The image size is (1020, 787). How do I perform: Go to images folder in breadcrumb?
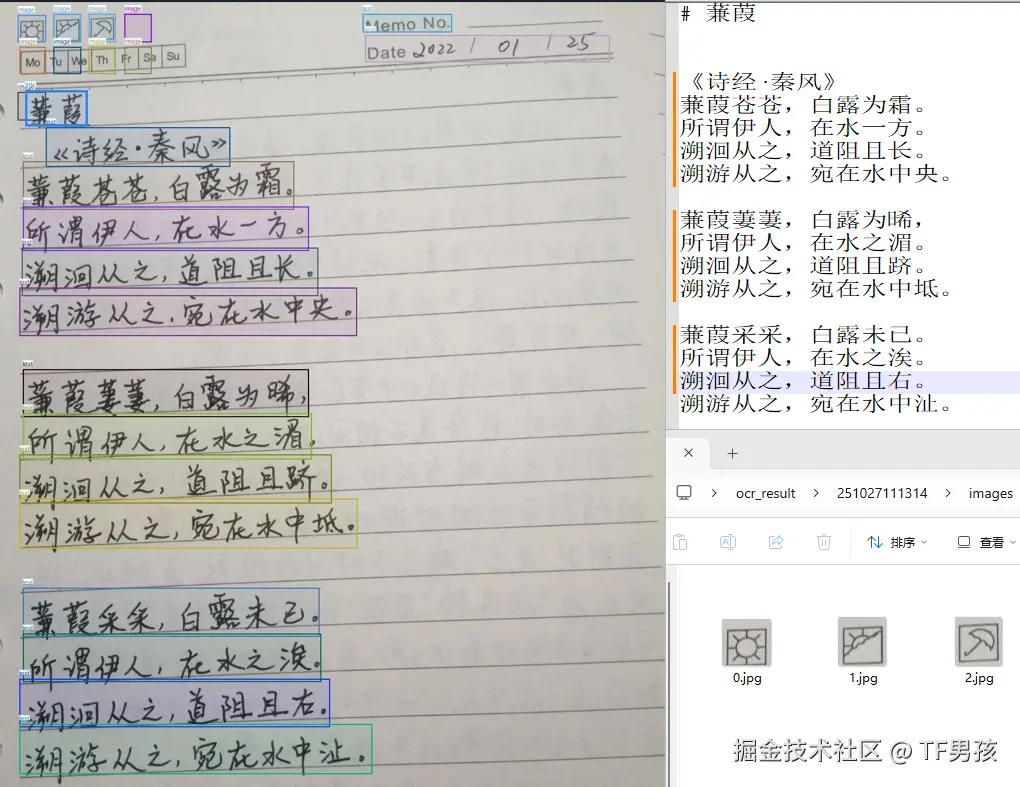coord(991,493)
